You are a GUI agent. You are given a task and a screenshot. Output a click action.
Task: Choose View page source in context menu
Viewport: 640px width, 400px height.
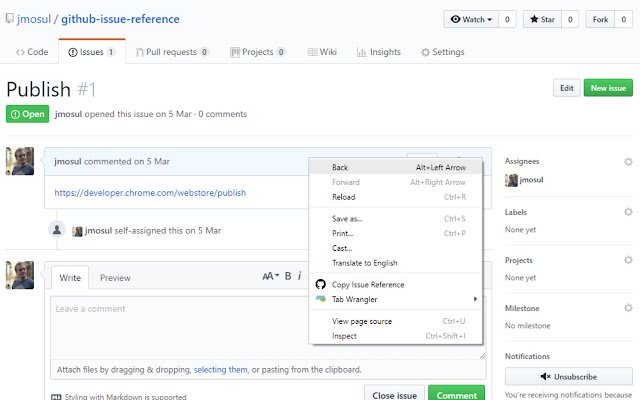click(396, 321)
